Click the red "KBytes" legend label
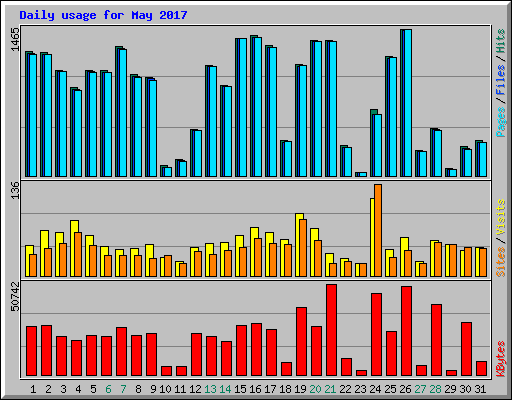Viewport: 512px width, 400px height. point(500,359)
